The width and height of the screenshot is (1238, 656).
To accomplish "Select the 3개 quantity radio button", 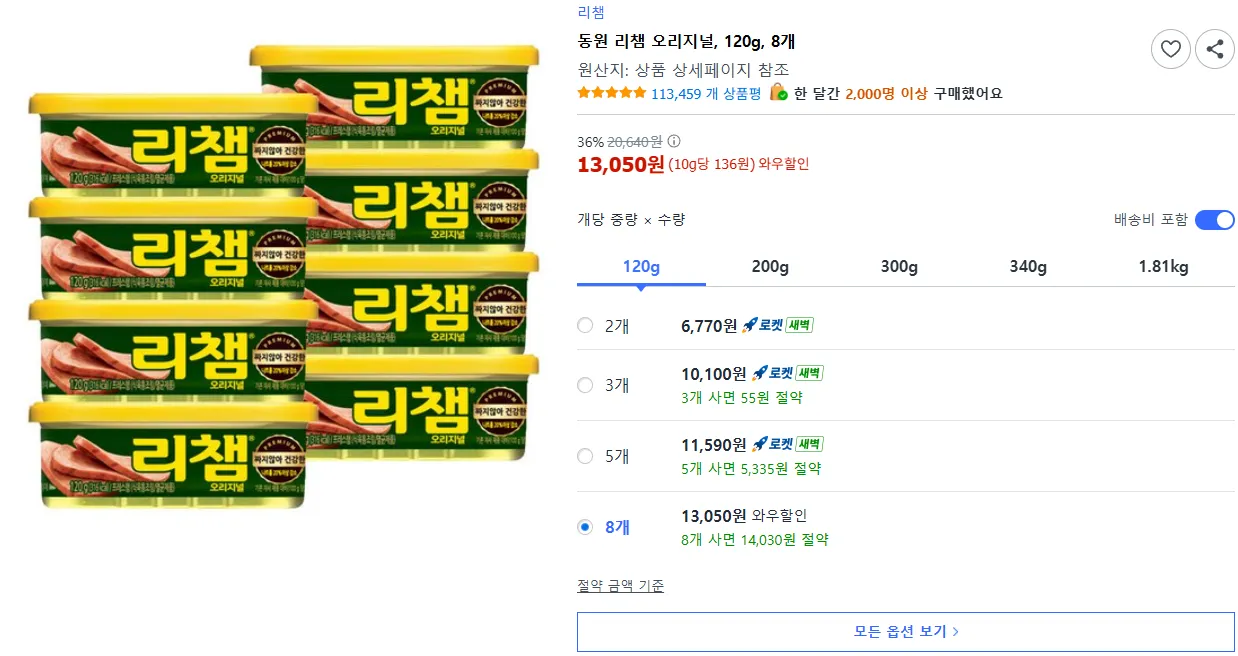I will click(585, 385).
